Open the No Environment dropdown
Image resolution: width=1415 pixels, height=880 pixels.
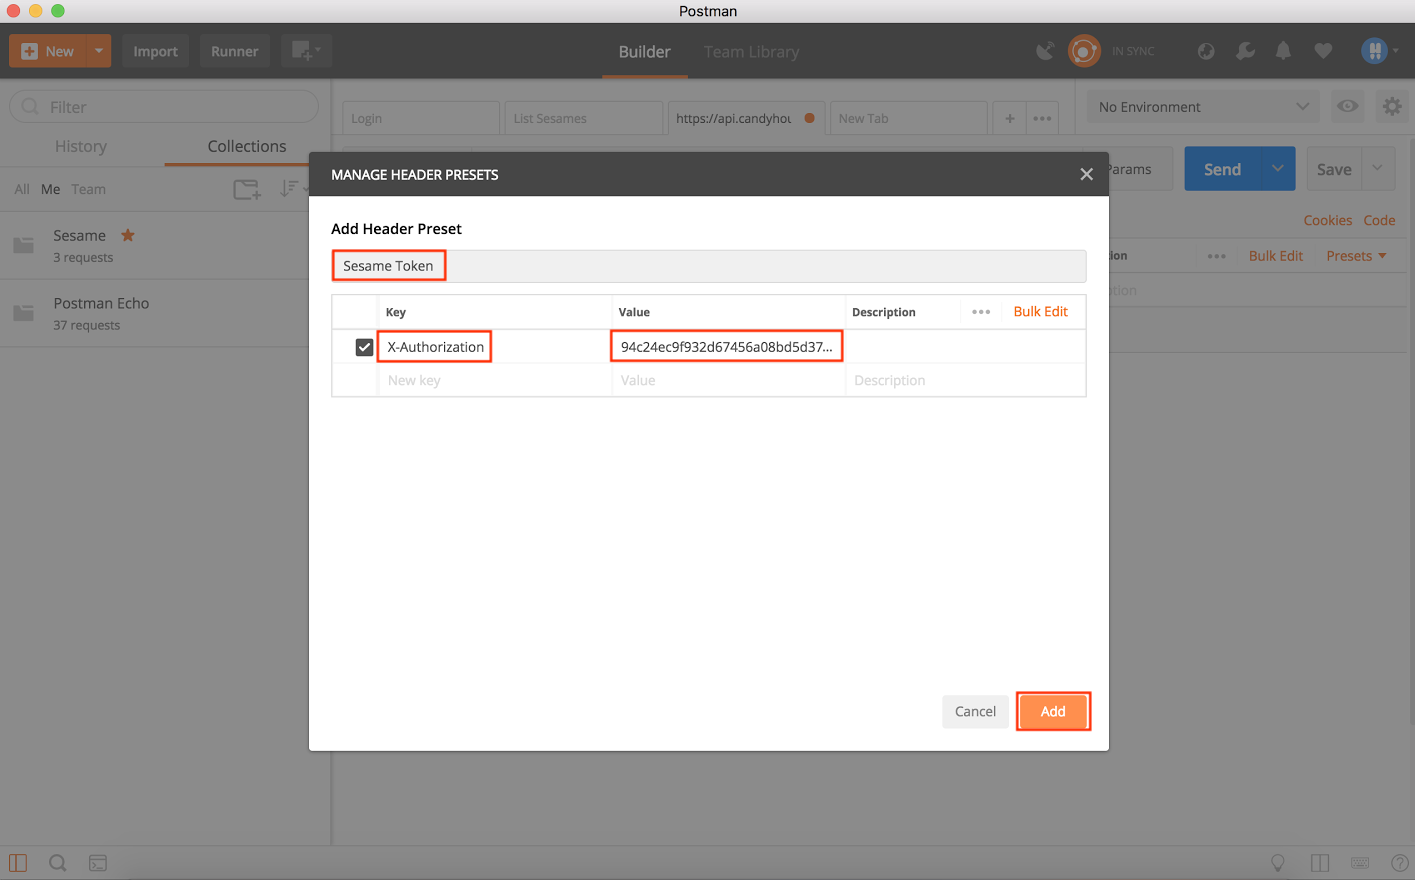pos(1203,107)
